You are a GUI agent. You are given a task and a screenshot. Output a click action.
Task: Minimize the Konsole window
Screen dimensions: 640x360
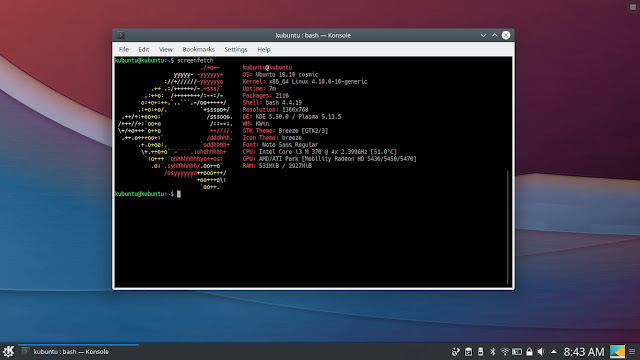(483, 36)
